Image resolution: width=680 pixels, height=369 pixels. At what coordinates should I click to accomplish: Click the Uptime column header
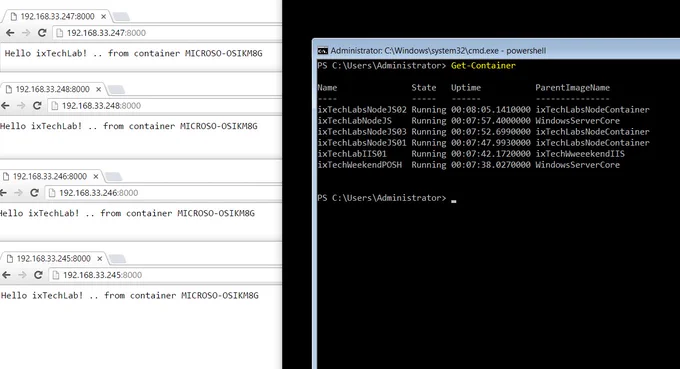coord(466,88)
